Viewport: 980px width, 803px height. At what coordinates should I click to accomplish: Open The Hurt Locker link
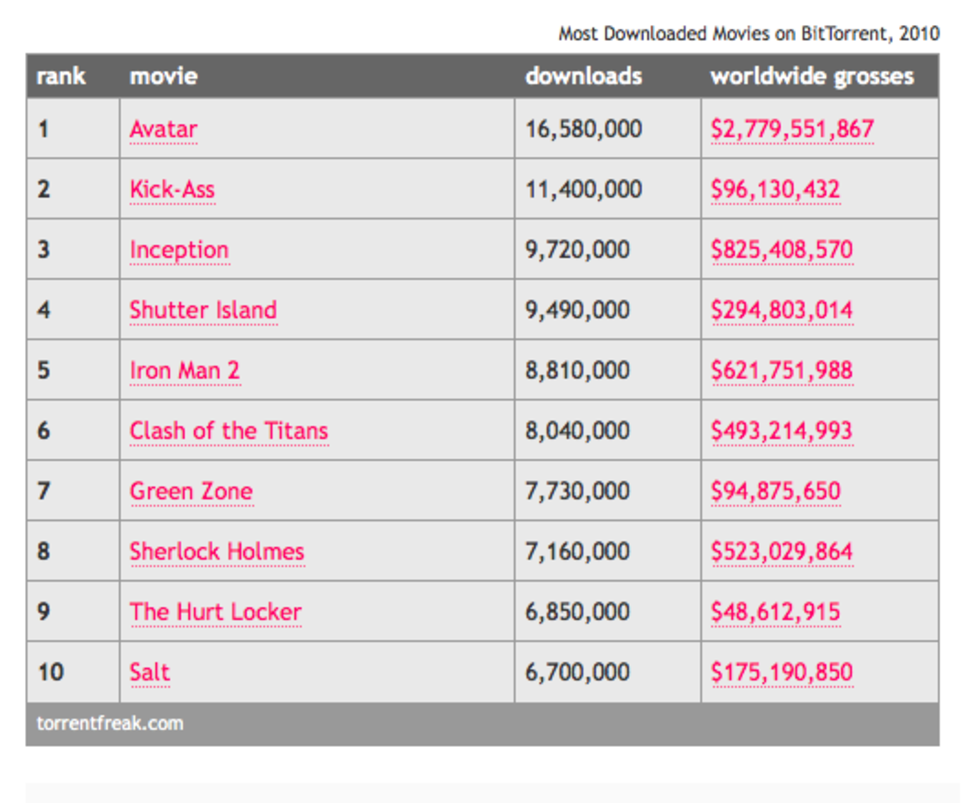tap(215, 611)
